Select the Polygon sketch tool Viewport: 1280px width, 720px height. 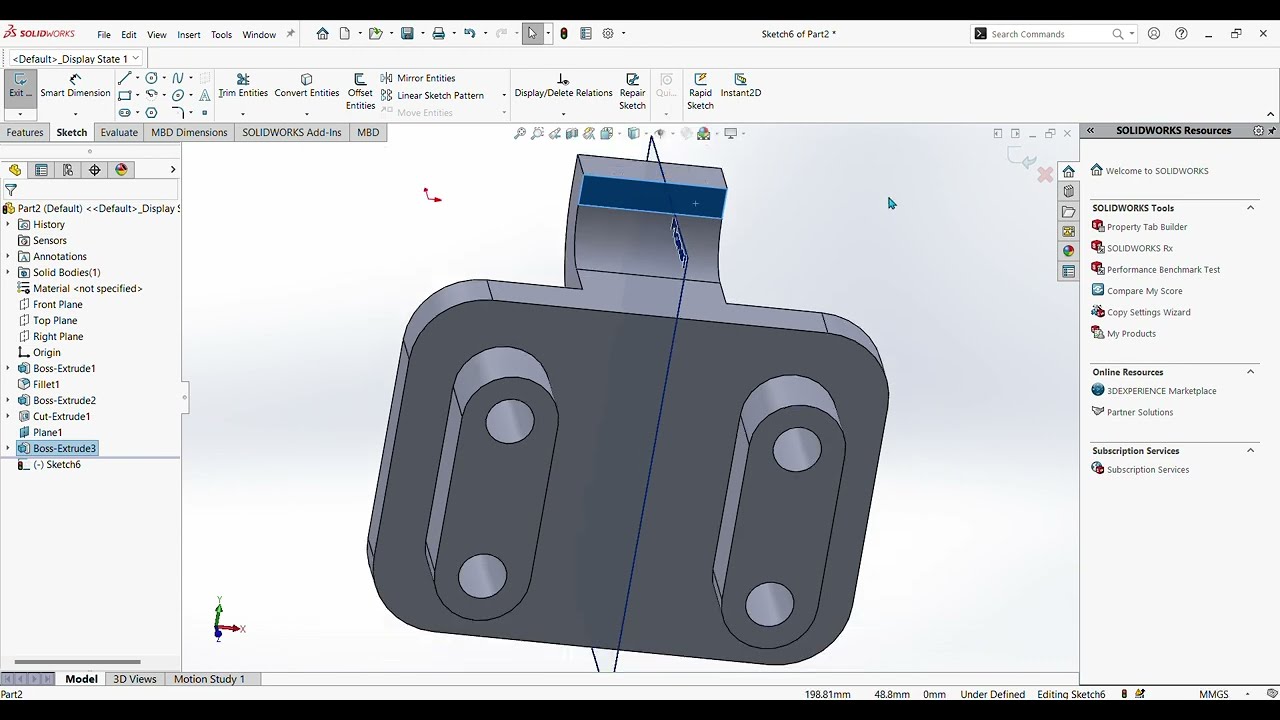pos(151,113)
